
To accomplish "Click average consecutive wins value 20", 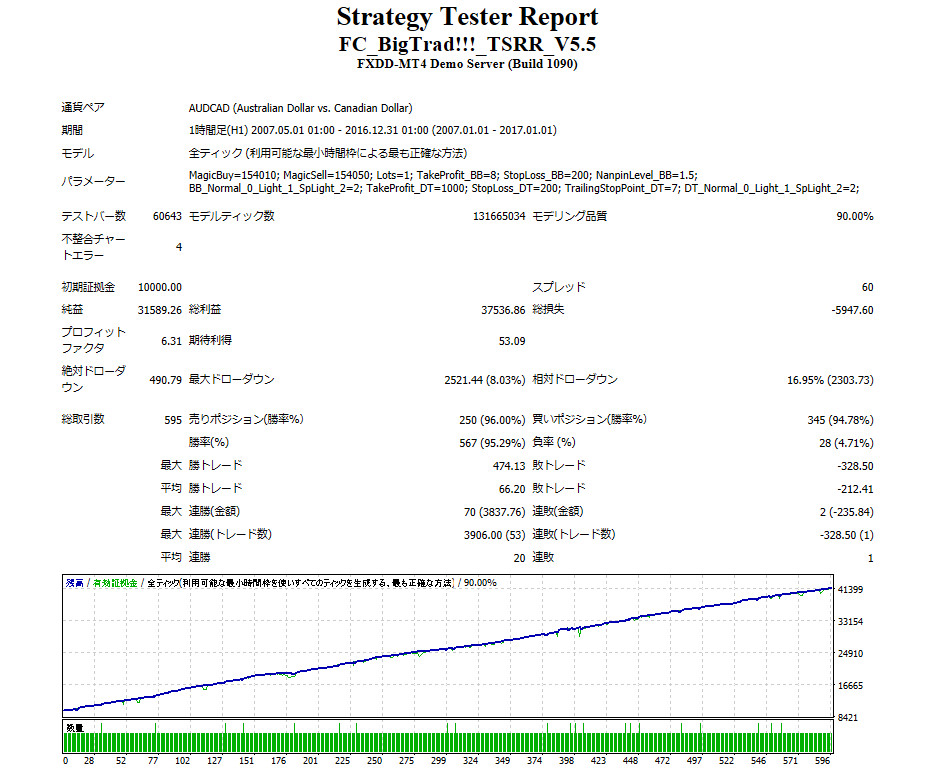I will 520,558.
